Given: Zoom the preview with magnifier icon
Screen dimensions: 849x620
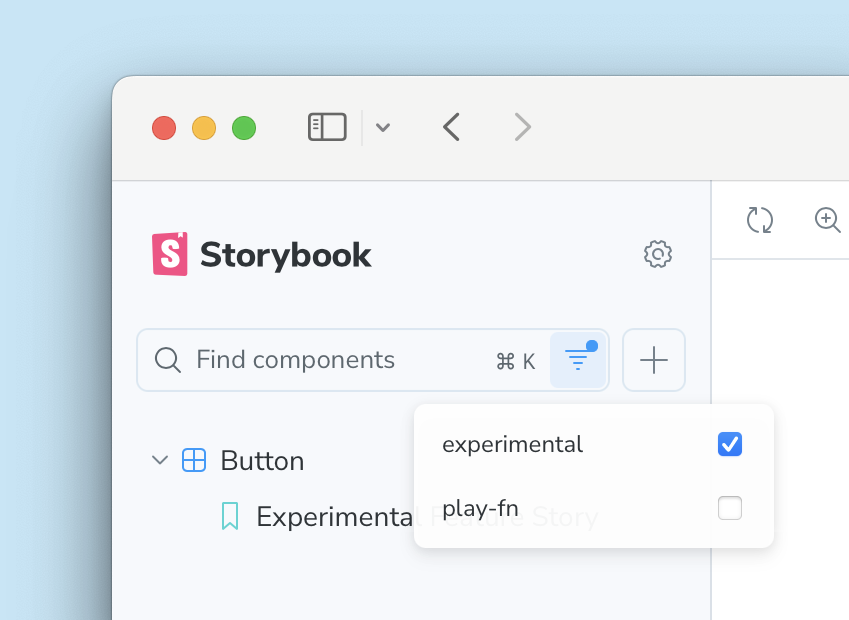Looking at the screenshot, I should coord(828,221).
